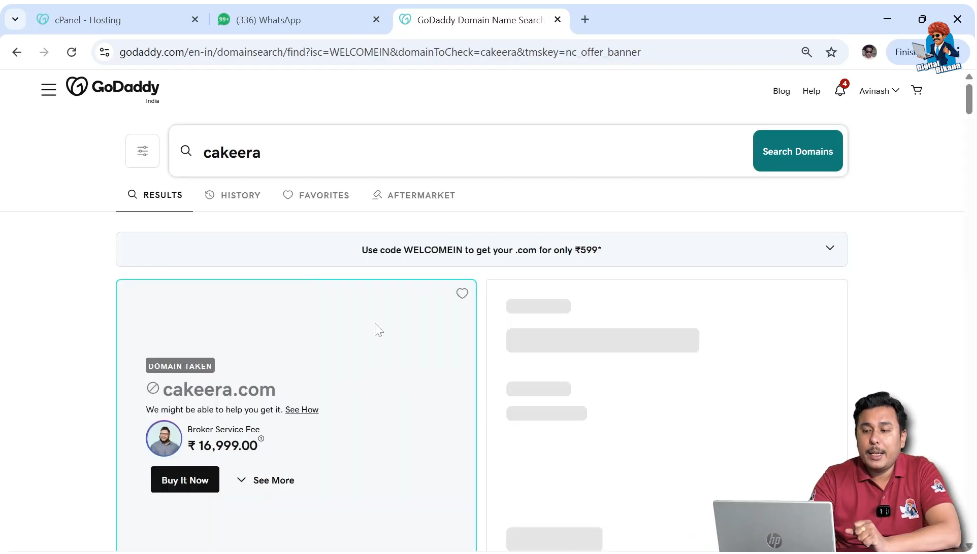The width and height of the screenshot is (977, 554).
Task: Click the DOMAIN TAKEN badge
Action: click(x=180, y=366)
